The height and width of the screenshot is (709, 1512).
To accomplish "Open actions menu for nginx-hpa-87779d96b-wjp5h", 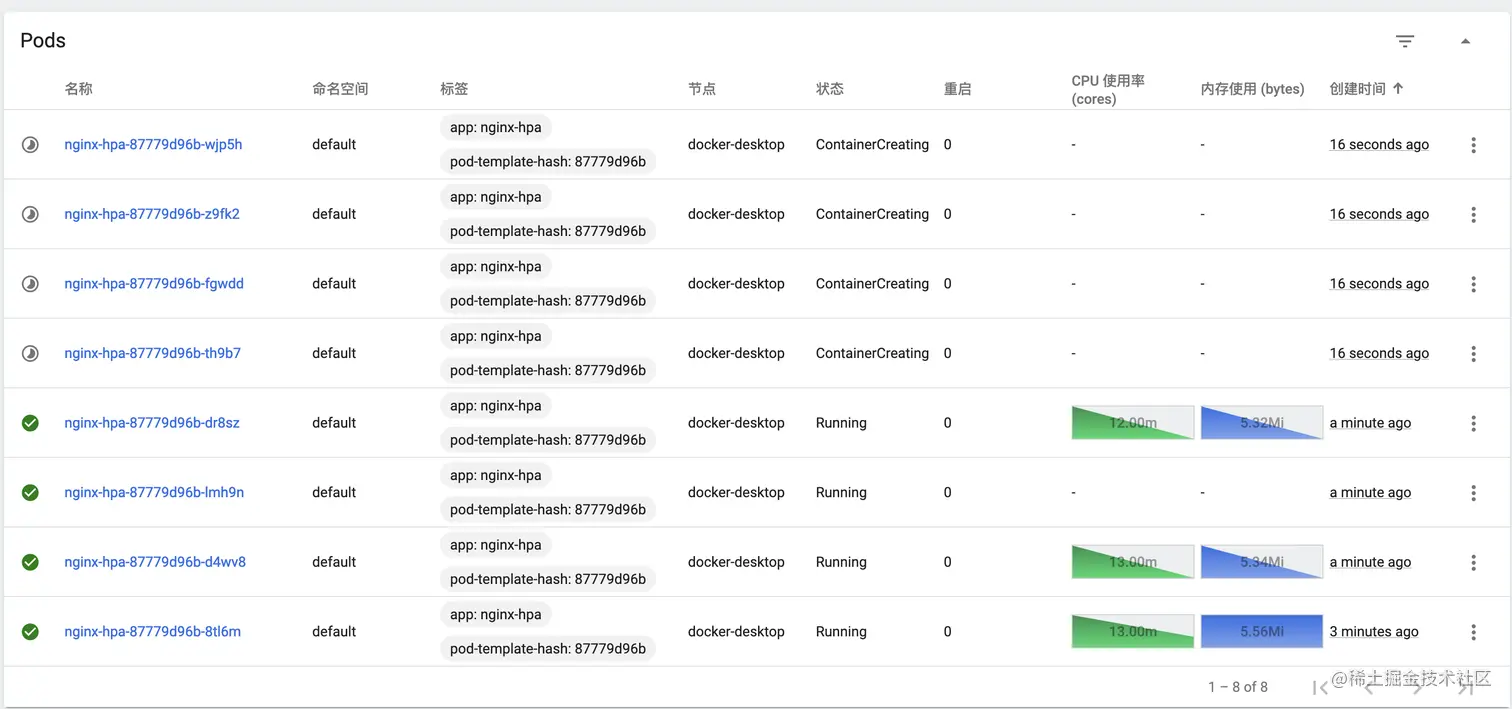I will click(1473, 145).
